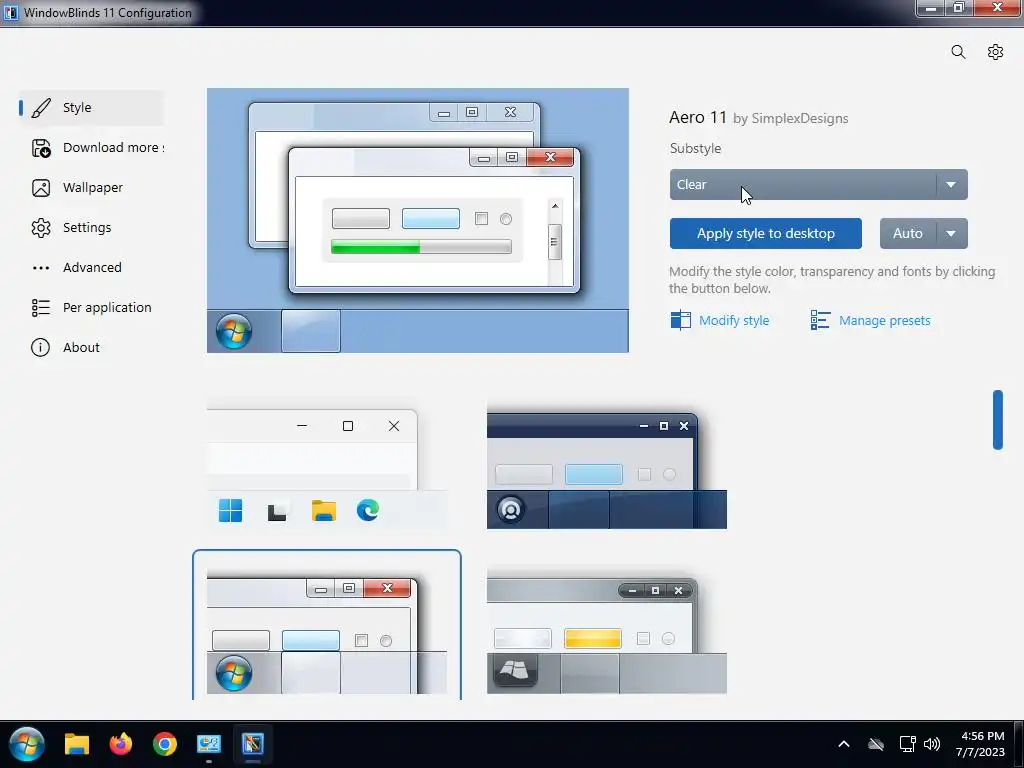This screenshot has width=1024, height=768.
Task: Click the large Aero 11 preview image
Action: [x=418, y=221]
